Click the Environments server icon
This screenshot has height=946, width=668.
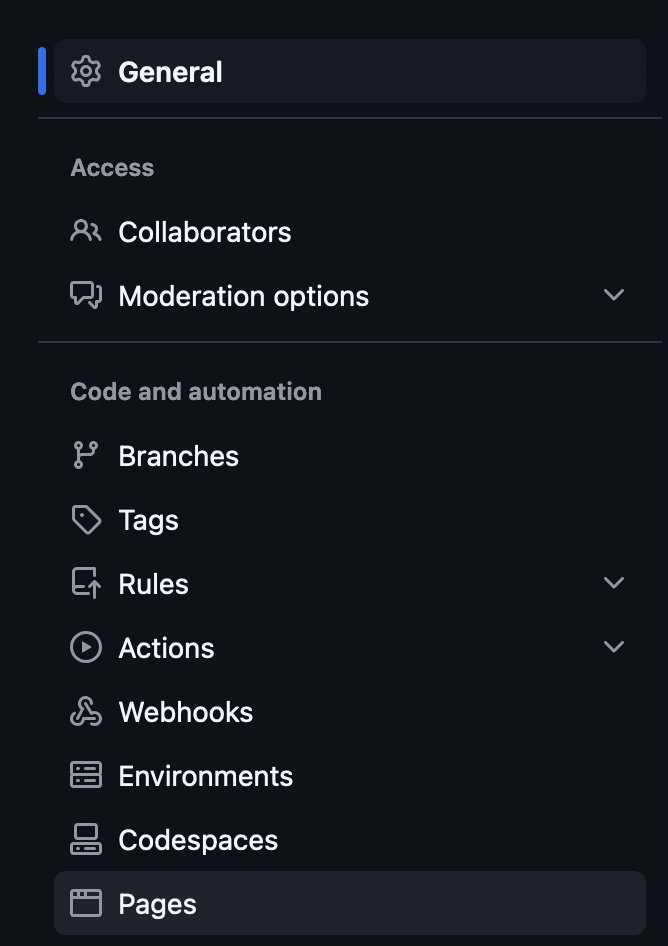(86, 775)
